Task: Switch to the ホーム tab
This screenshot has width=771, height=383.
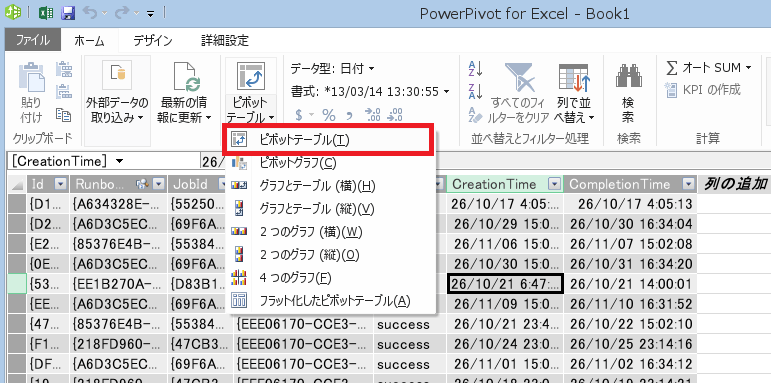Action: pos(89,40)
